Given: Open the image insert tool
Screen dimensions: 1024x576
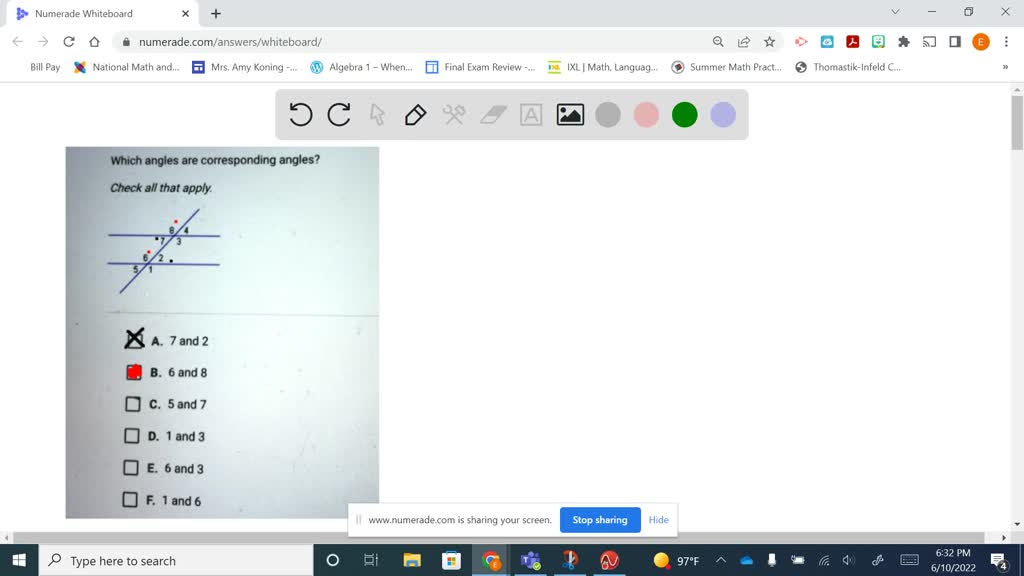Looking at the screenshot, I should click(568, 114).
